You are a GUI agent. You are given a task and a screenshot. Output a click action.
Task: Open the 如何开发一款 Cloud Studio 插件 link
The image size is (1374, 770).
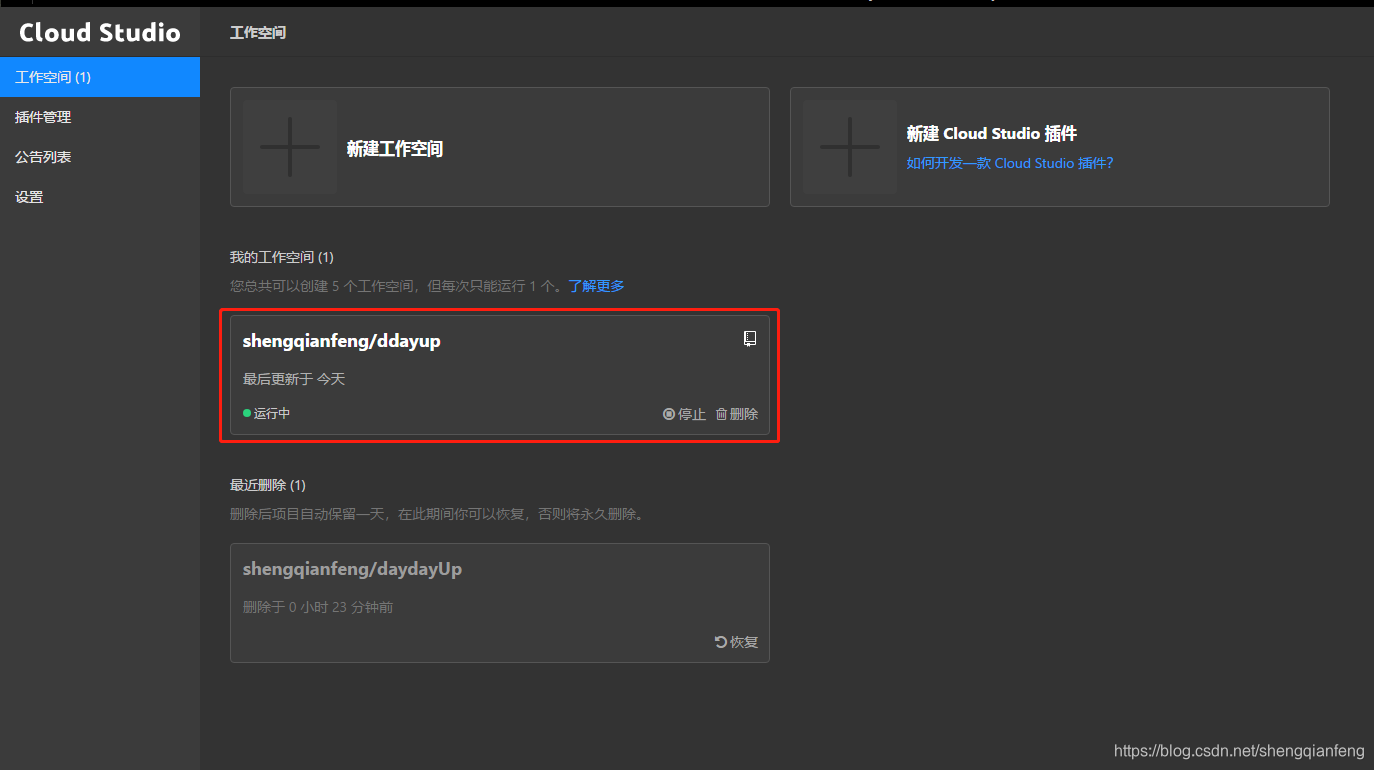coord(1009,162)
